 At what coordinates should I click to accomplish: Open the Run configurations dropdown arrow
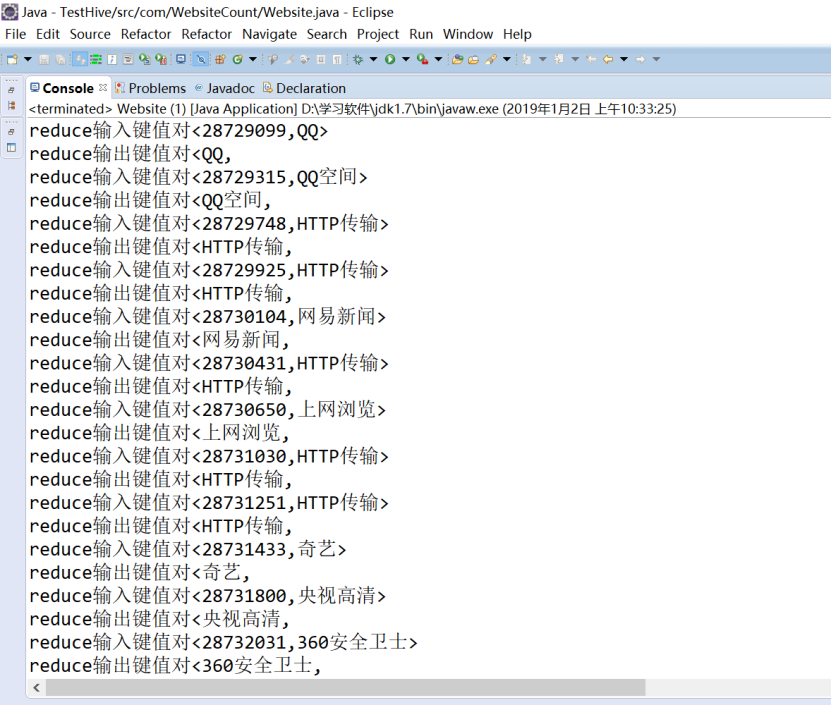406,59
